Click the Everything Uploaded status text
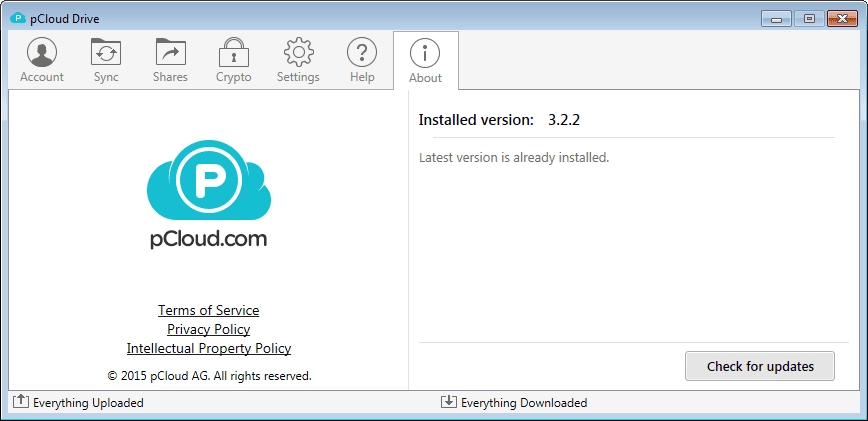This screenshot has width=868, height=421. point(88,403)
